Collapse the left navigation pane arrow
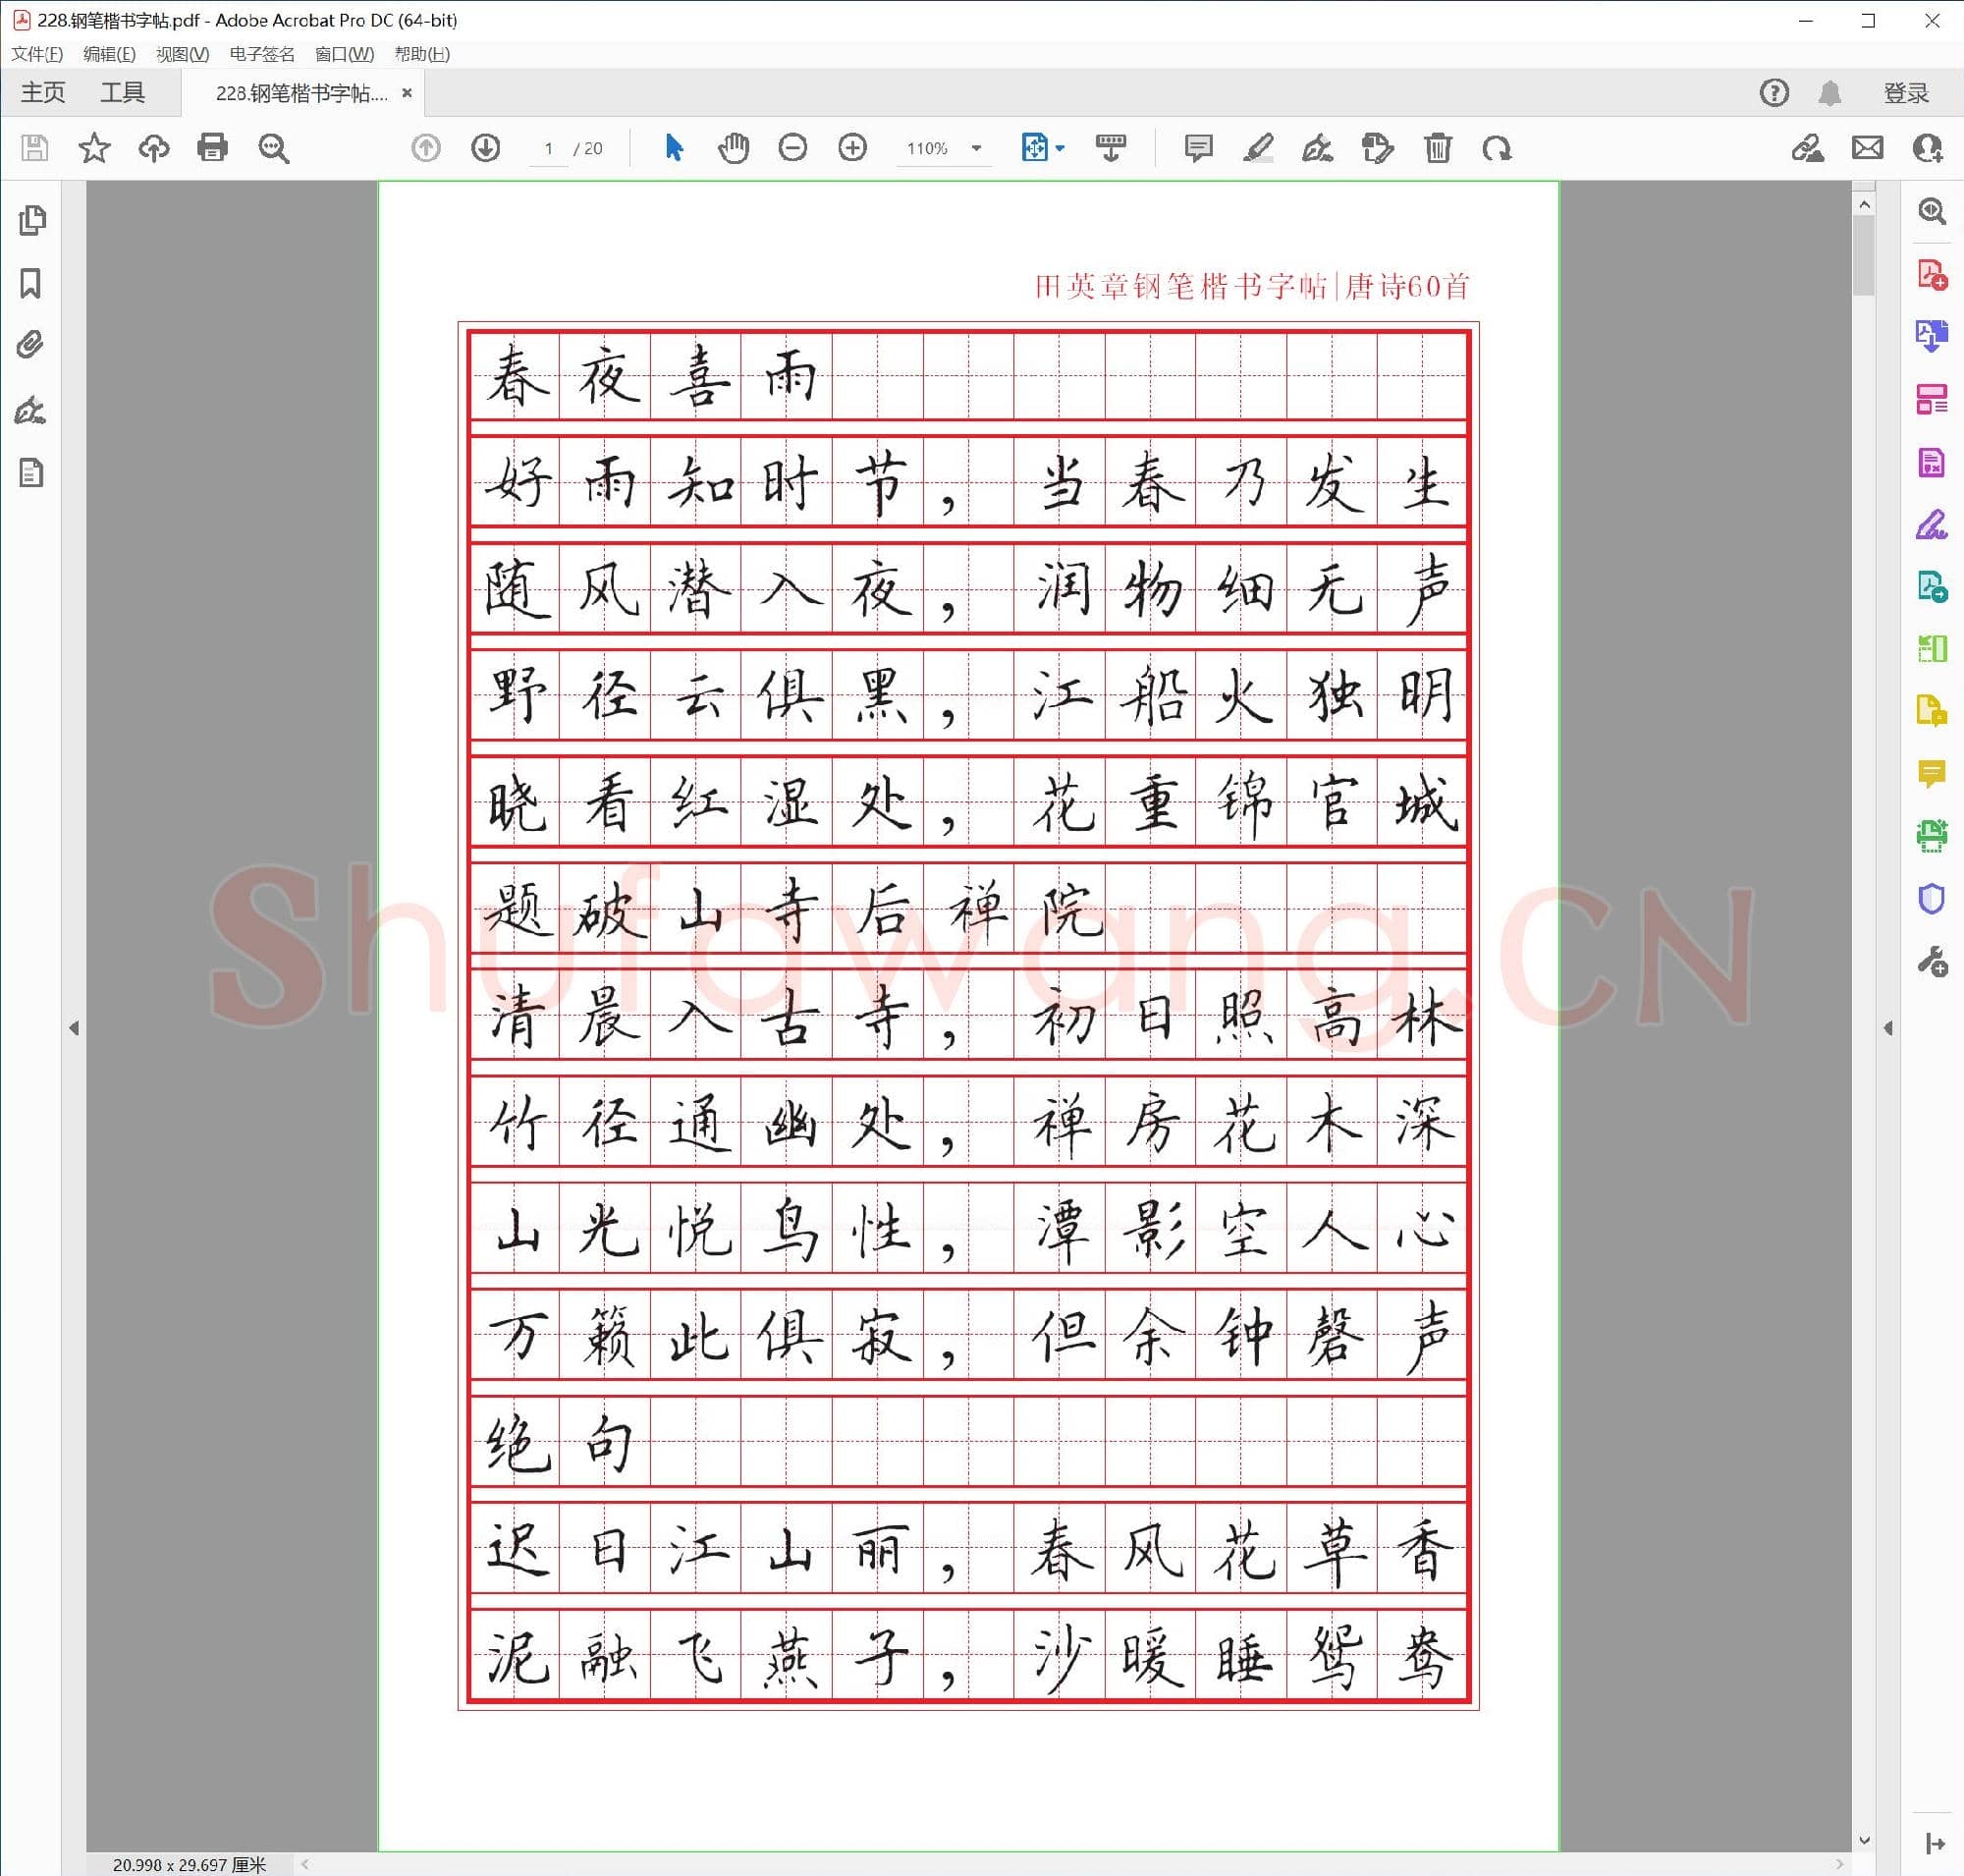 74,1028
